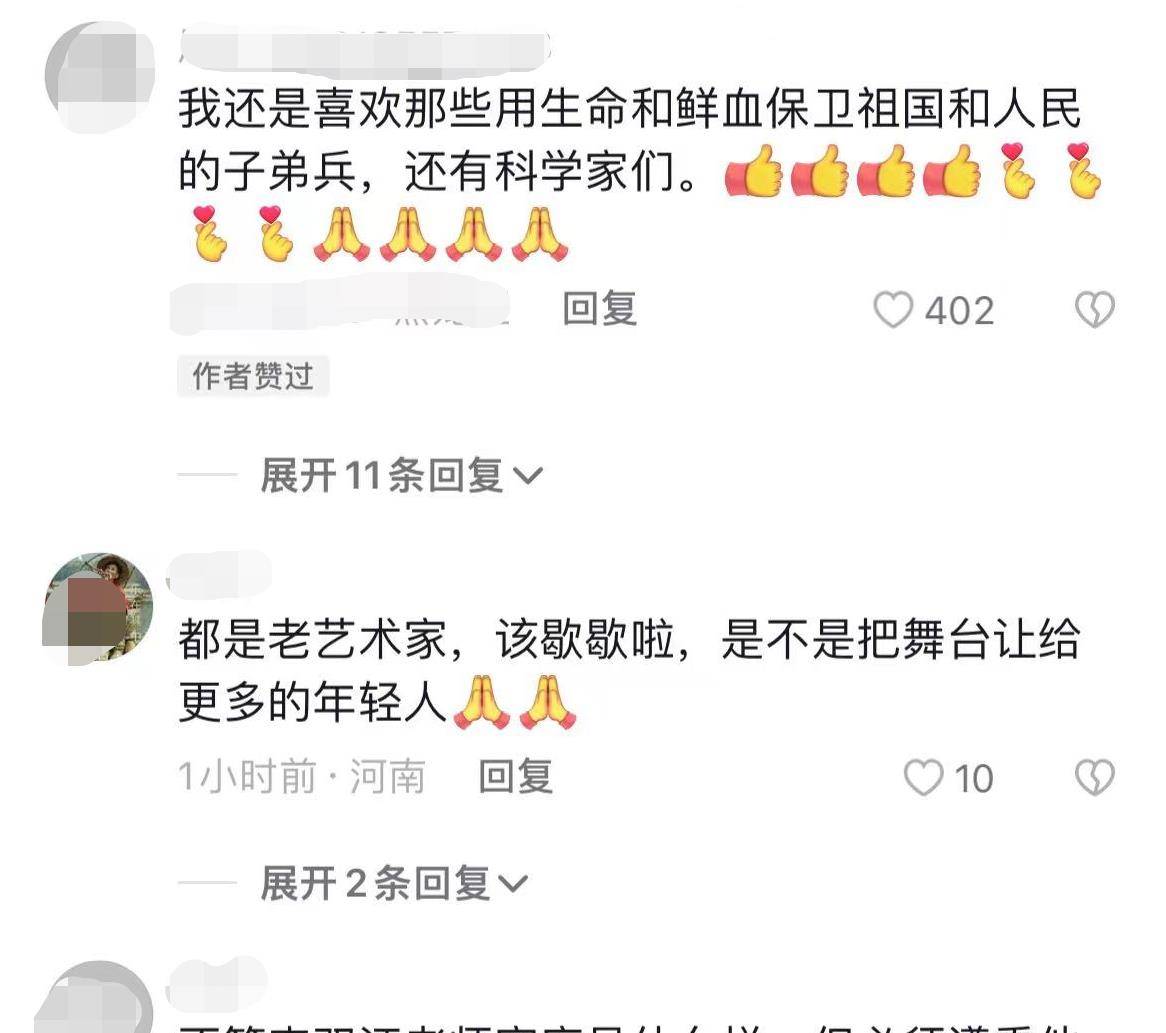The height and width of the screenshot is (1033, 1166).
Task: Reply to the 河南 user's comment
Action: click(x=515, y=777)
